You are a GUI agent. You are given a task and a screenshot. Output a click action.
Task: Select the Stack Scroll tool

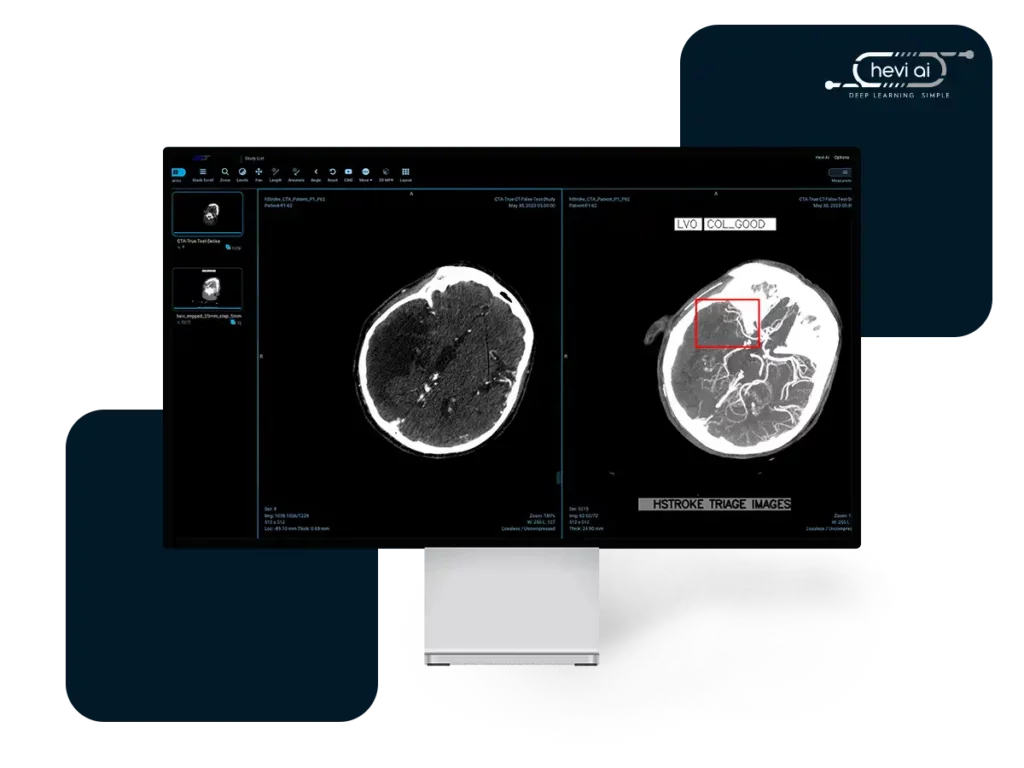tap(202, 174)
